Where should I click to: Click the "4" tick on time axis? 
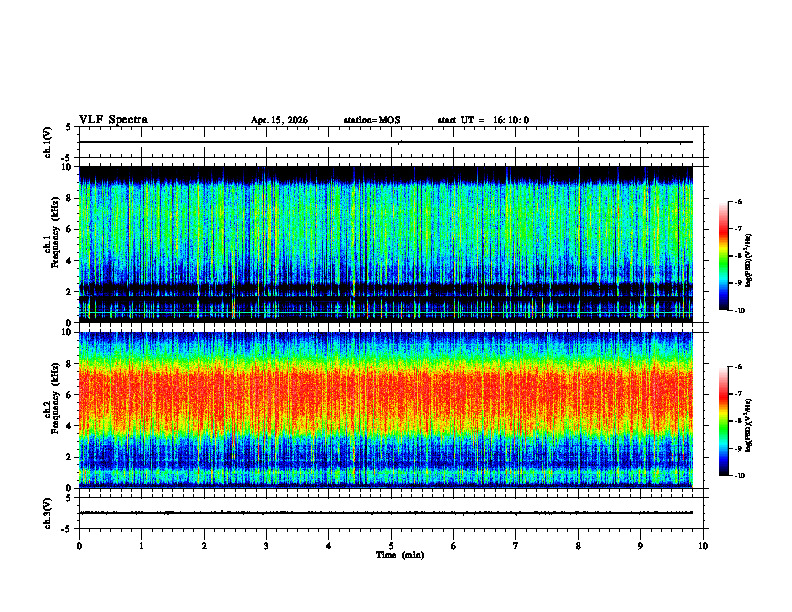pyautogui.click(x=329, y=546)
